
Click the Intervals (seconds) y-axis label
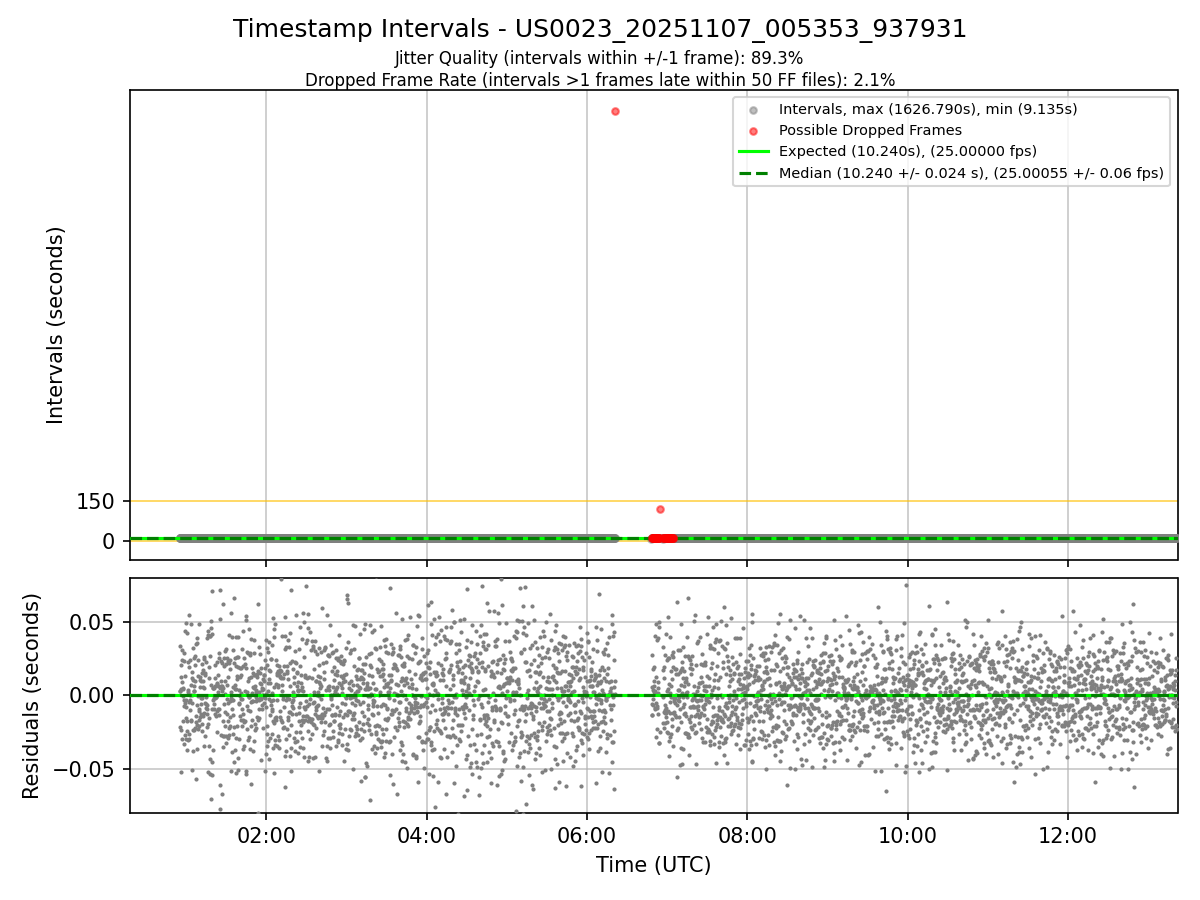[56, 325]
